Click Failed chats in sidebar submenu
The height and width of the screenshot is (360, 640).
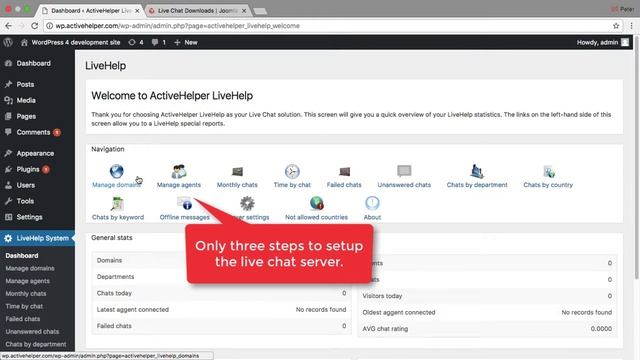pyautogui.click(x=23, y=319)
